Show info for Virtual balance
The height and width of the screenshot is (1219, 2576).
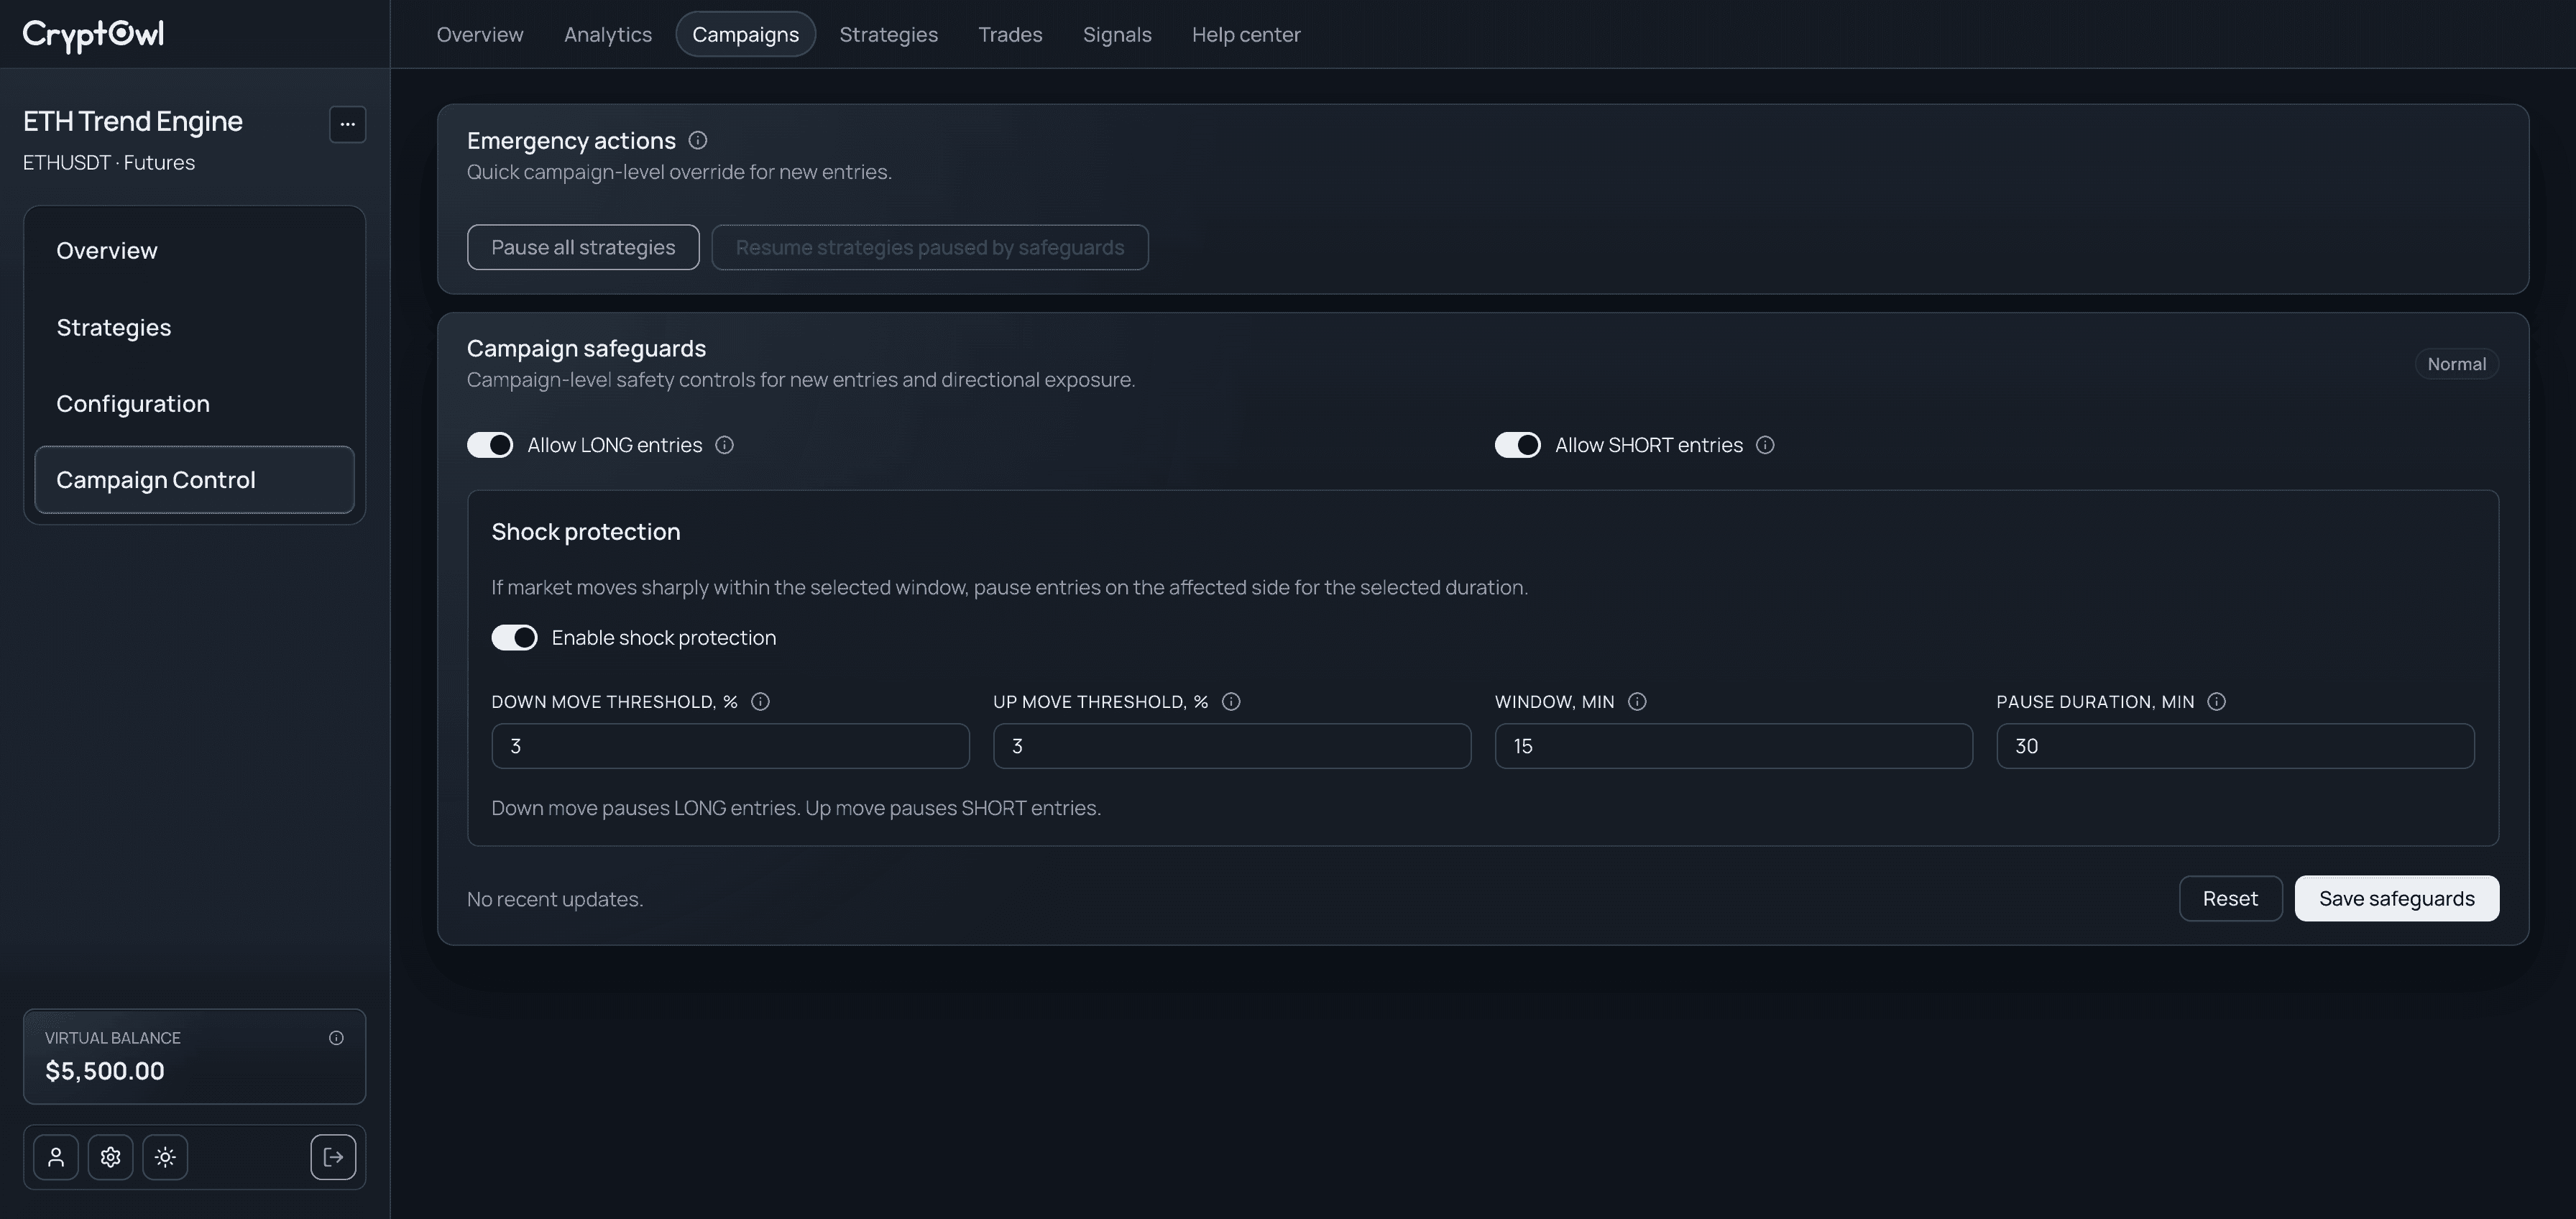[x=336, y=1038]
